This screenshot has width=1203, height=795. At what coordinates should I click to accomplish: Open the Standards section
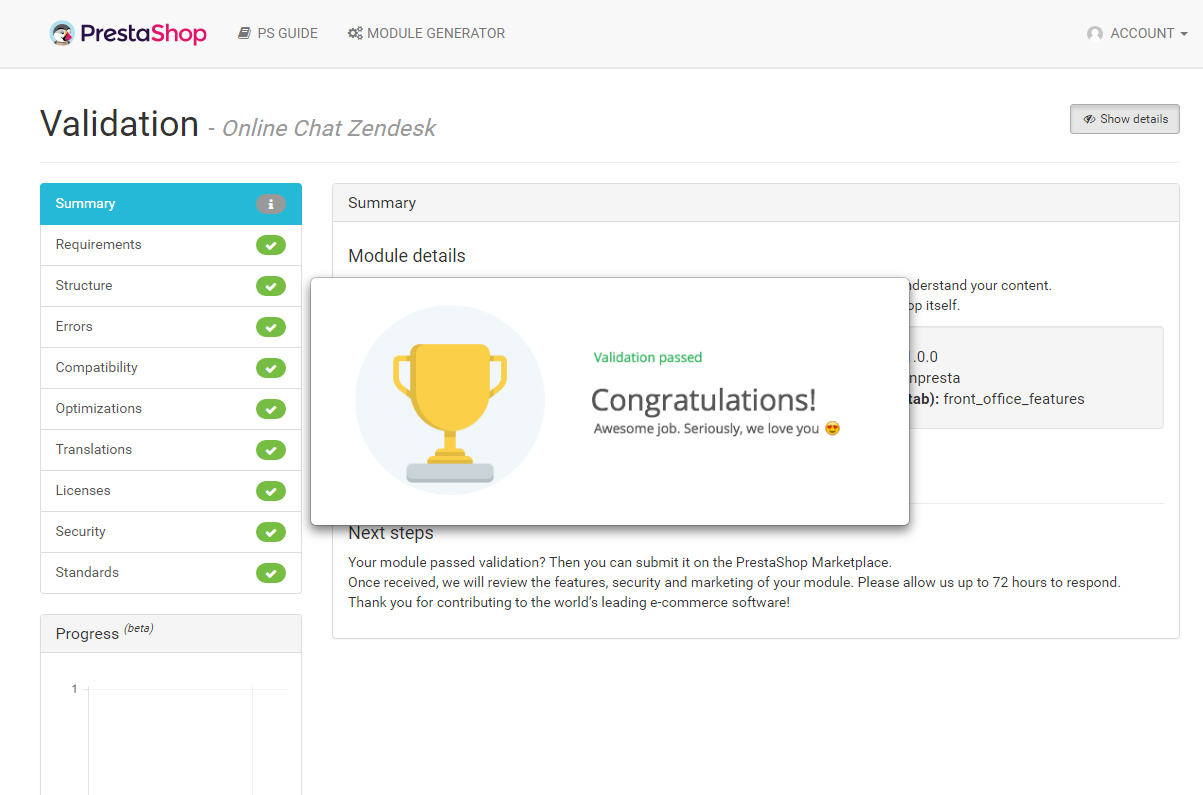(171, 573)
